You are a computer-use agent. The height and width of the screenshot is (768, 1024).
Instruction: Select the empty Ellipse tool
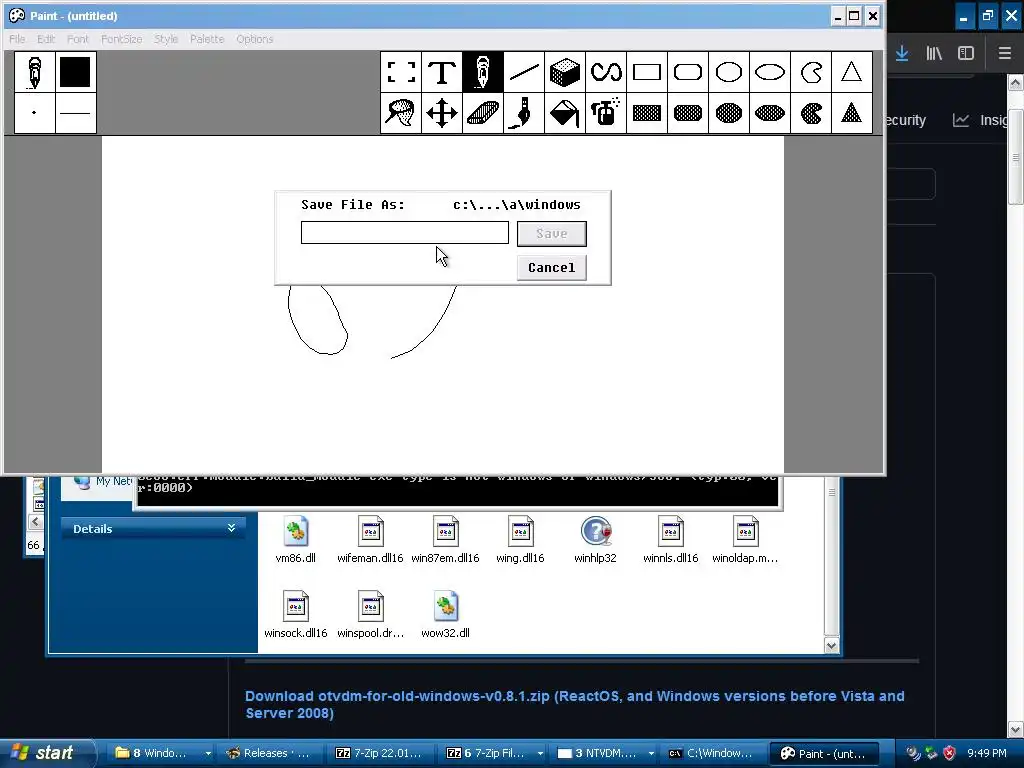[770, 72]
